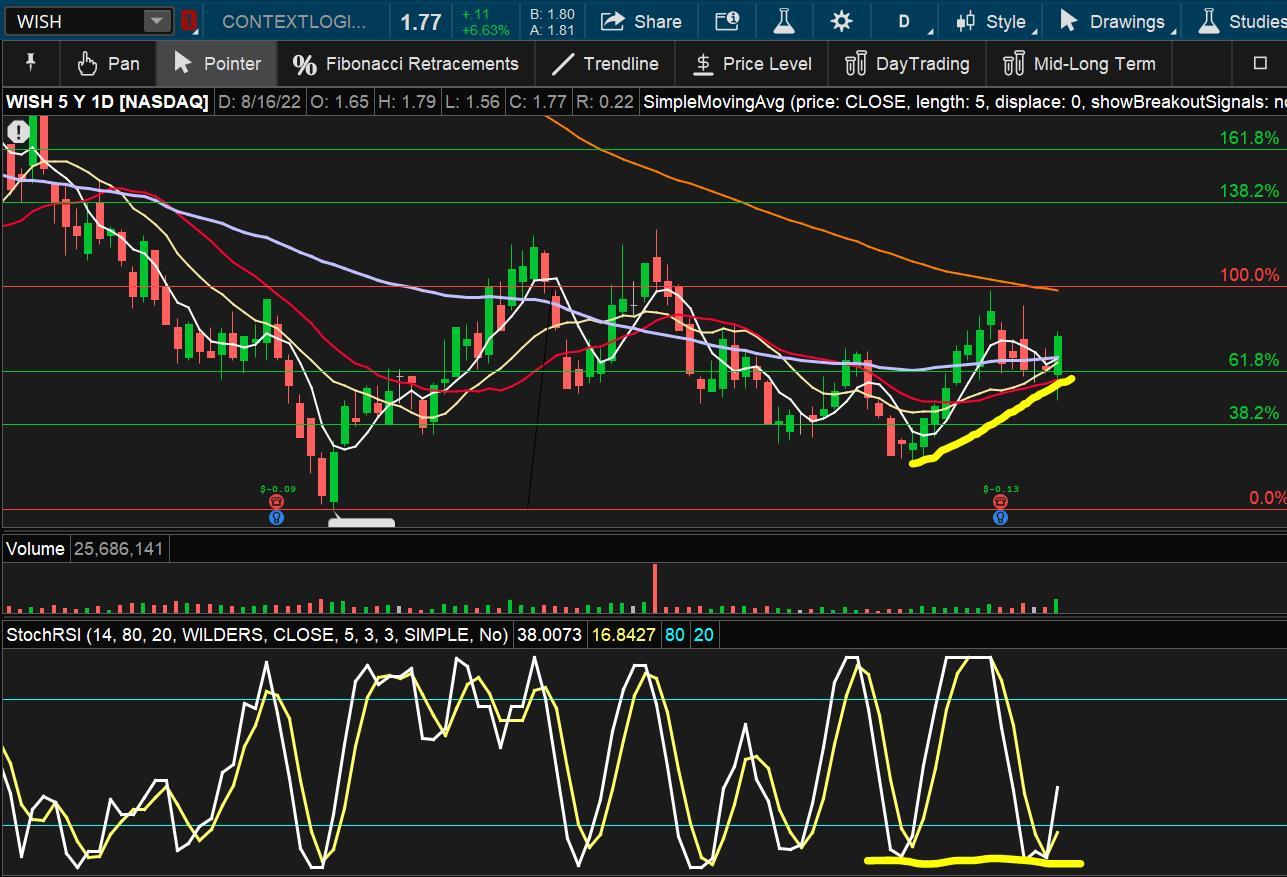Click the 61.8% Fibonacci level label
Image resolution: width=1287 pixels, height=877 pixels.
click(x=1254, y=360)
